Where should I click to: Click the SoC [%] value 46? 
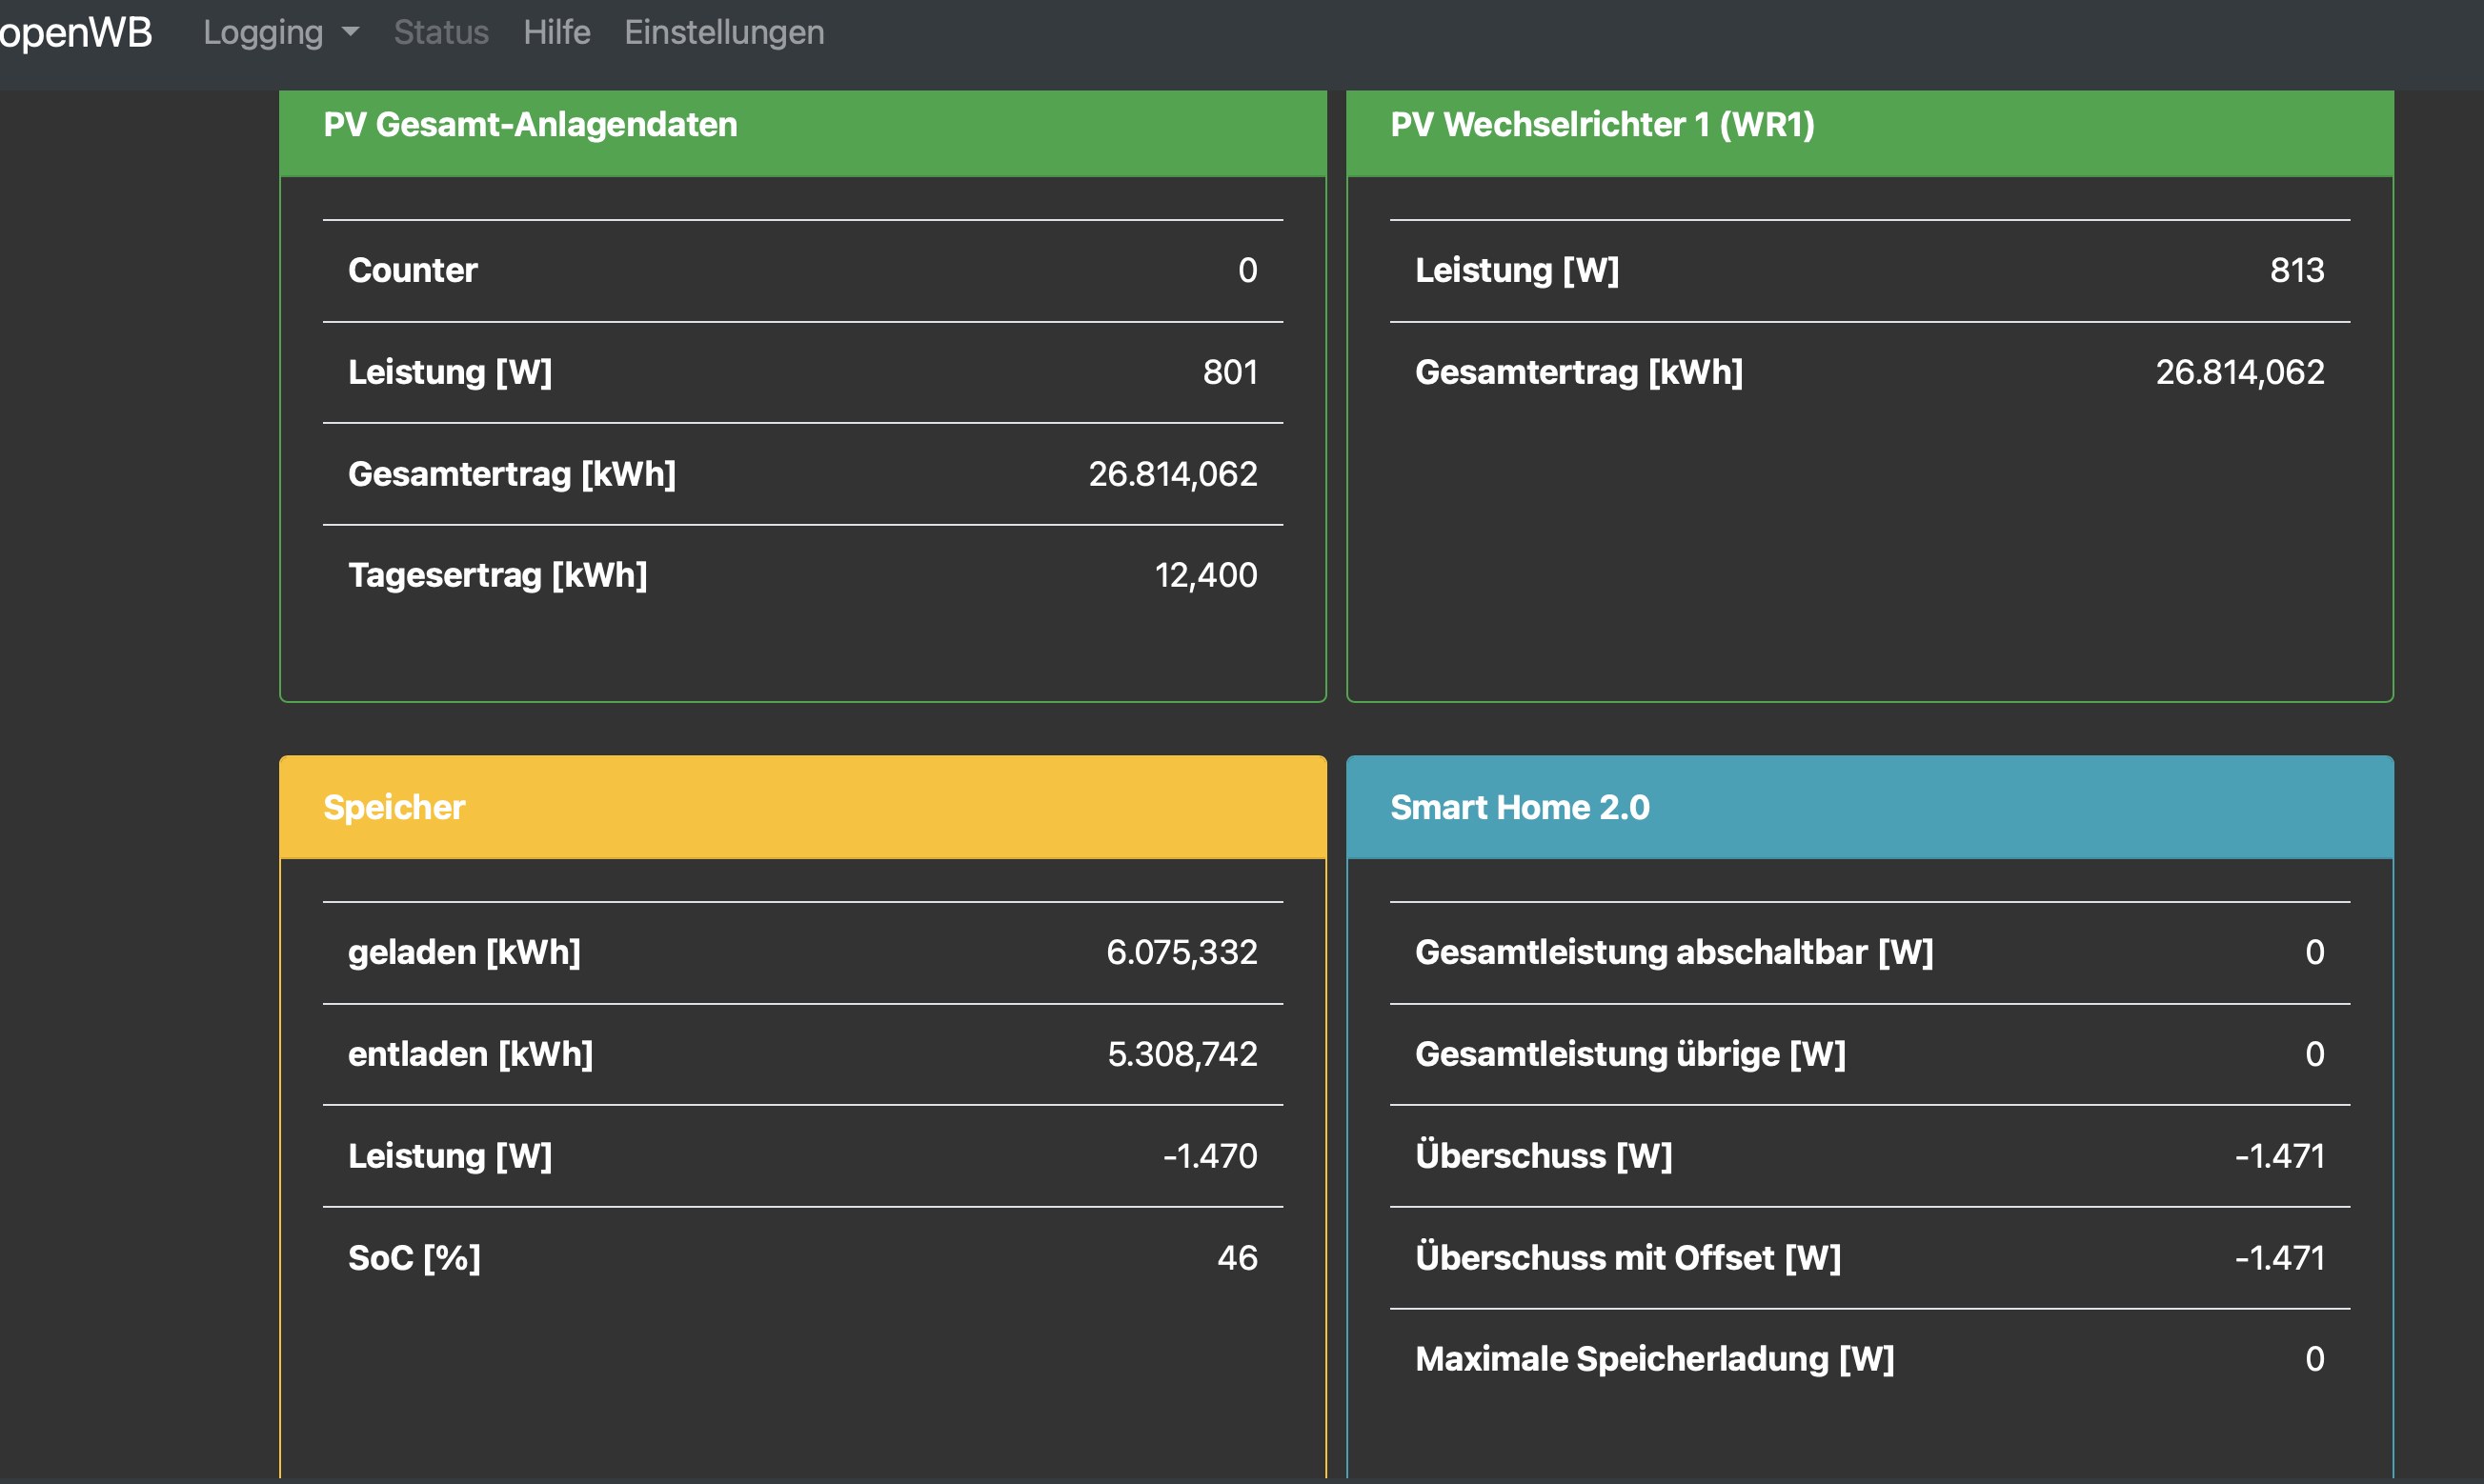click(1236, 1258)
